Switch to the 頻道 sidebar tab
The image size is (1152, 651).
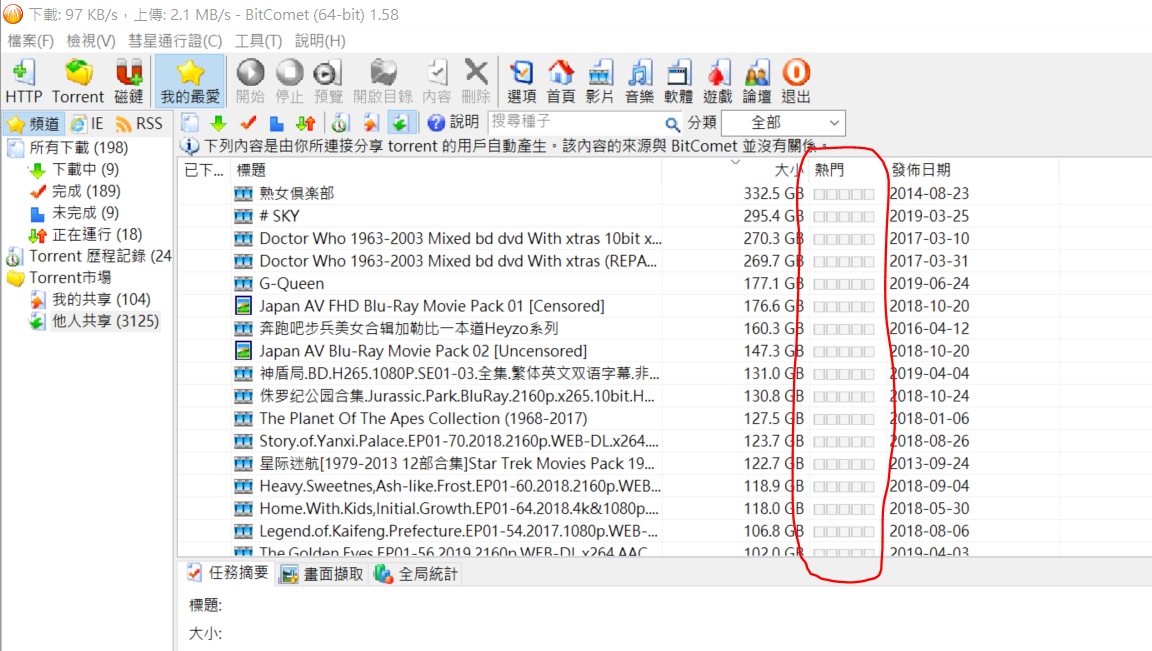[34, 123]
